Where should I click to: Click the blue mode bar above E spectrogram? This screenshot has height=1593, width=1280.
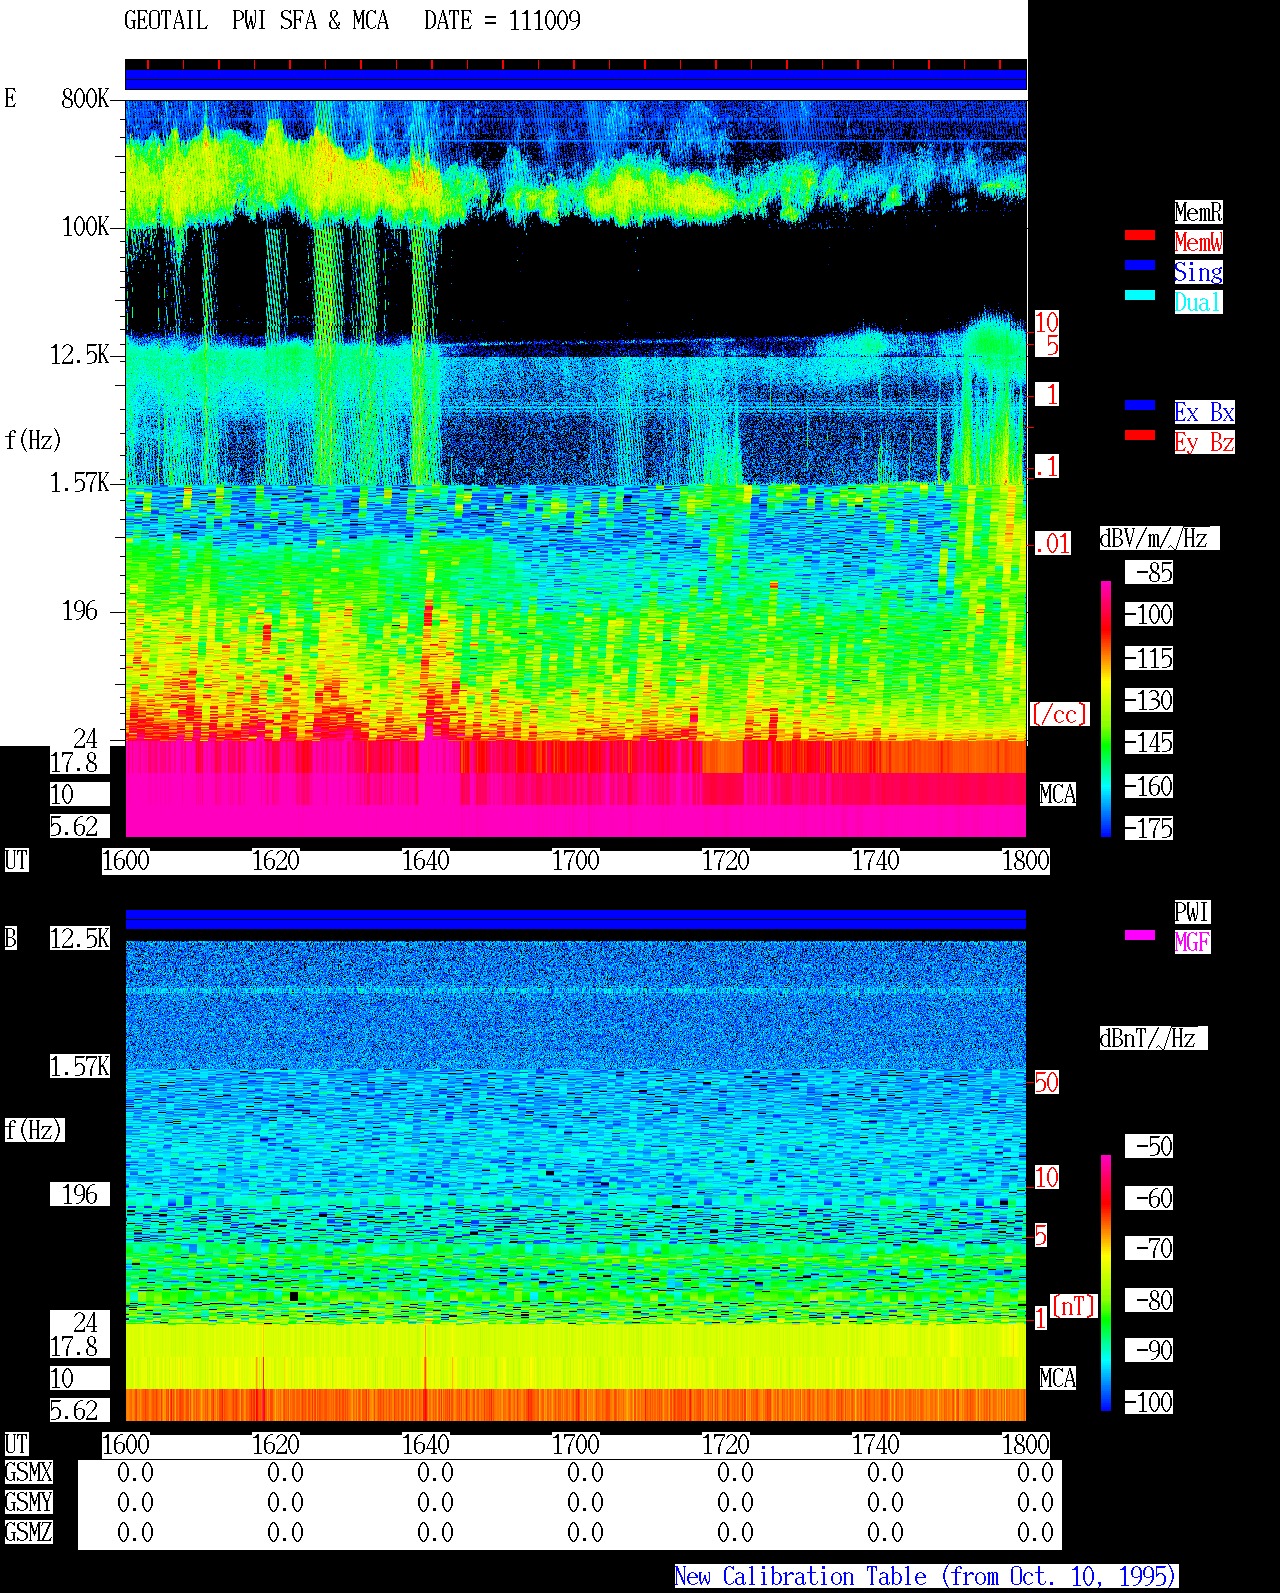[x=576, y=79]
